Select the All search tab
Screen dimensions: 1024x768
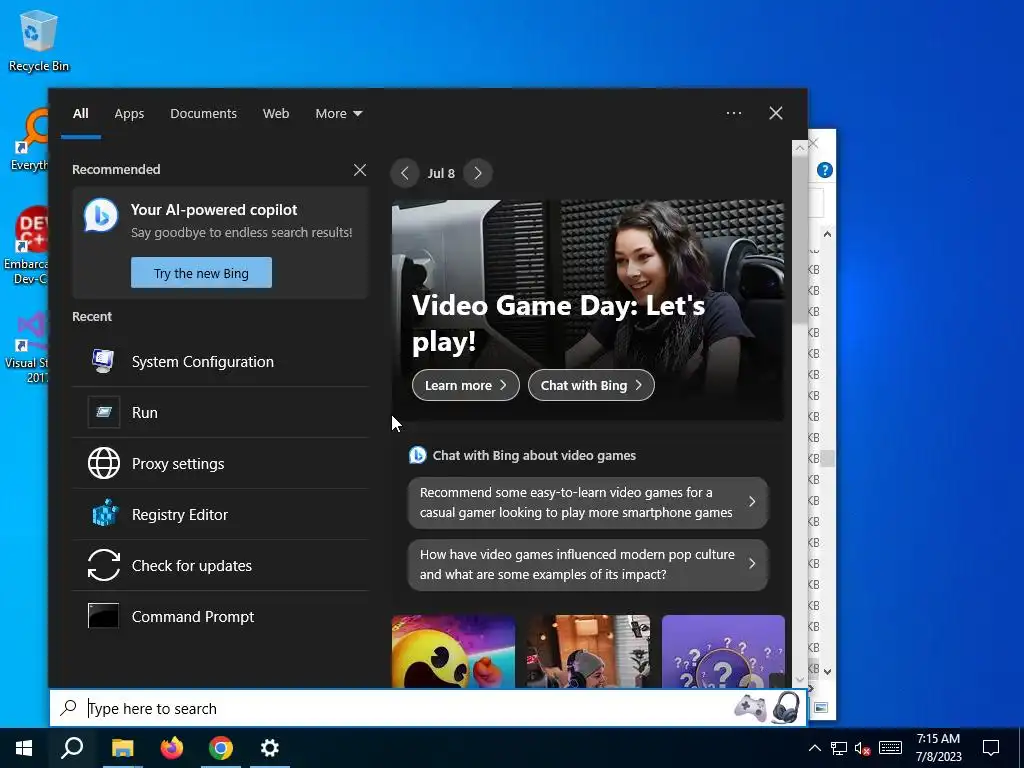pos(80,113)
